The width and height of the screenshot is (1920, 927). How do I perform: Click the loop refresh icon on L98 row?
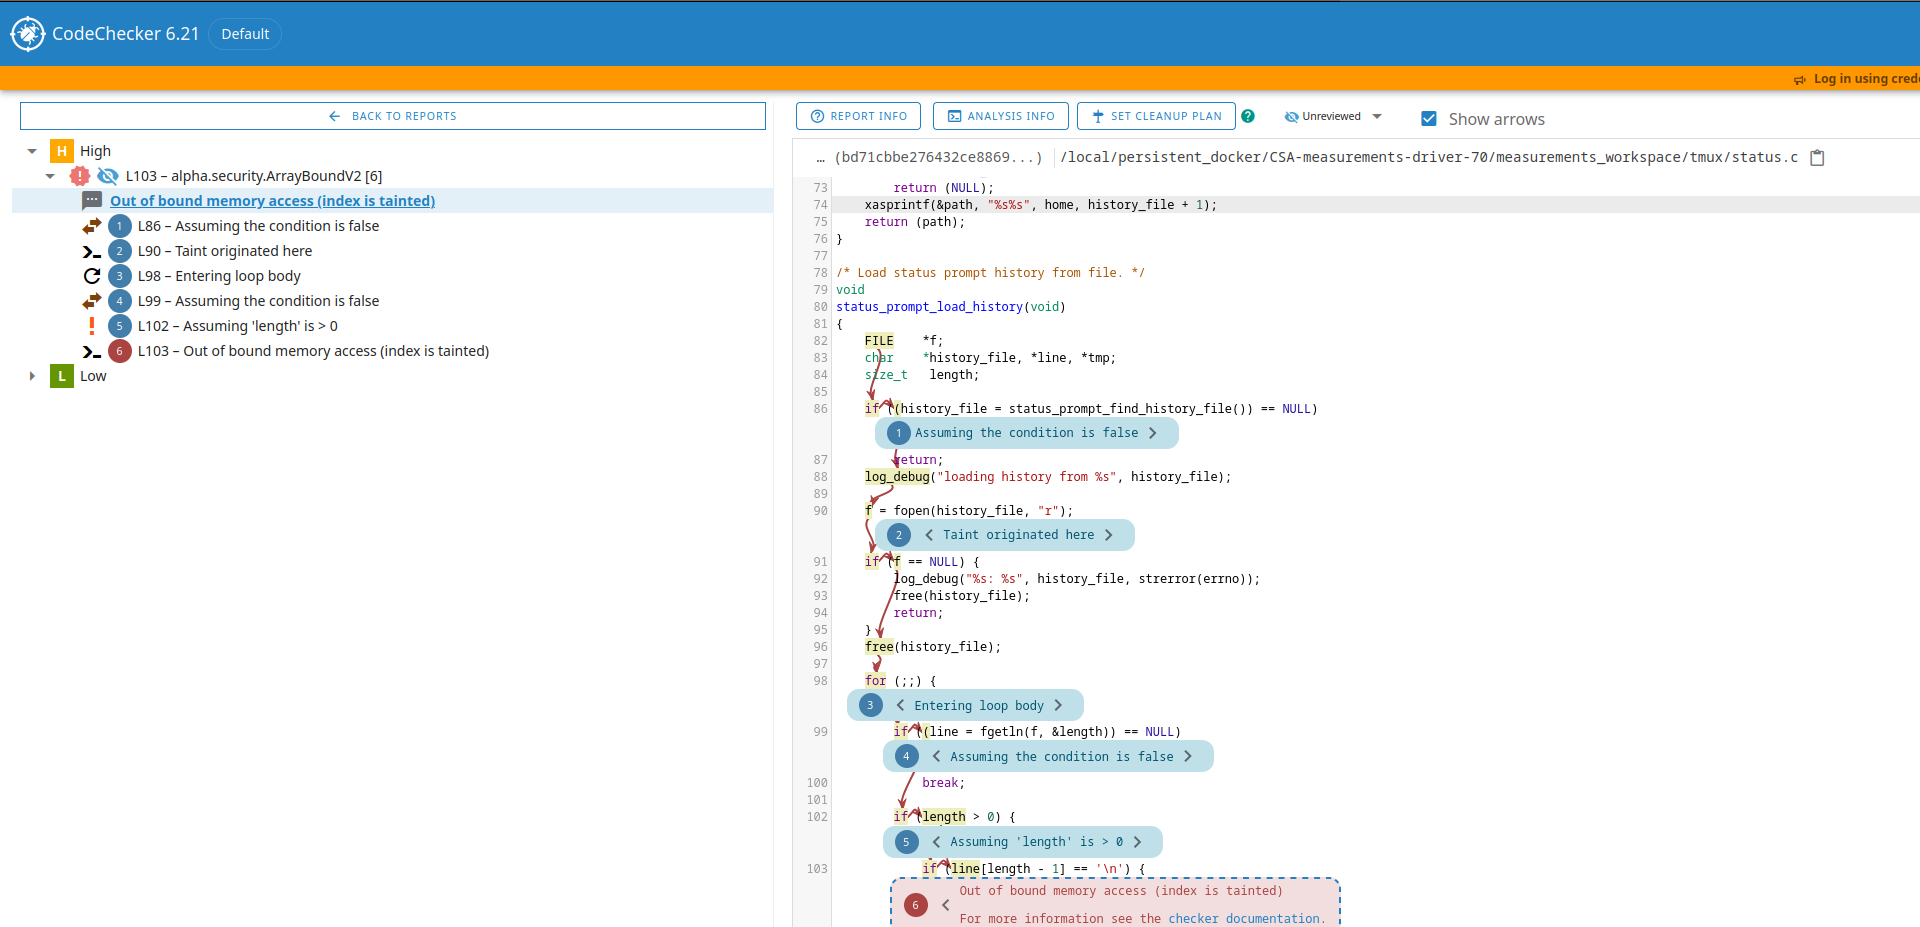point(92,276)
